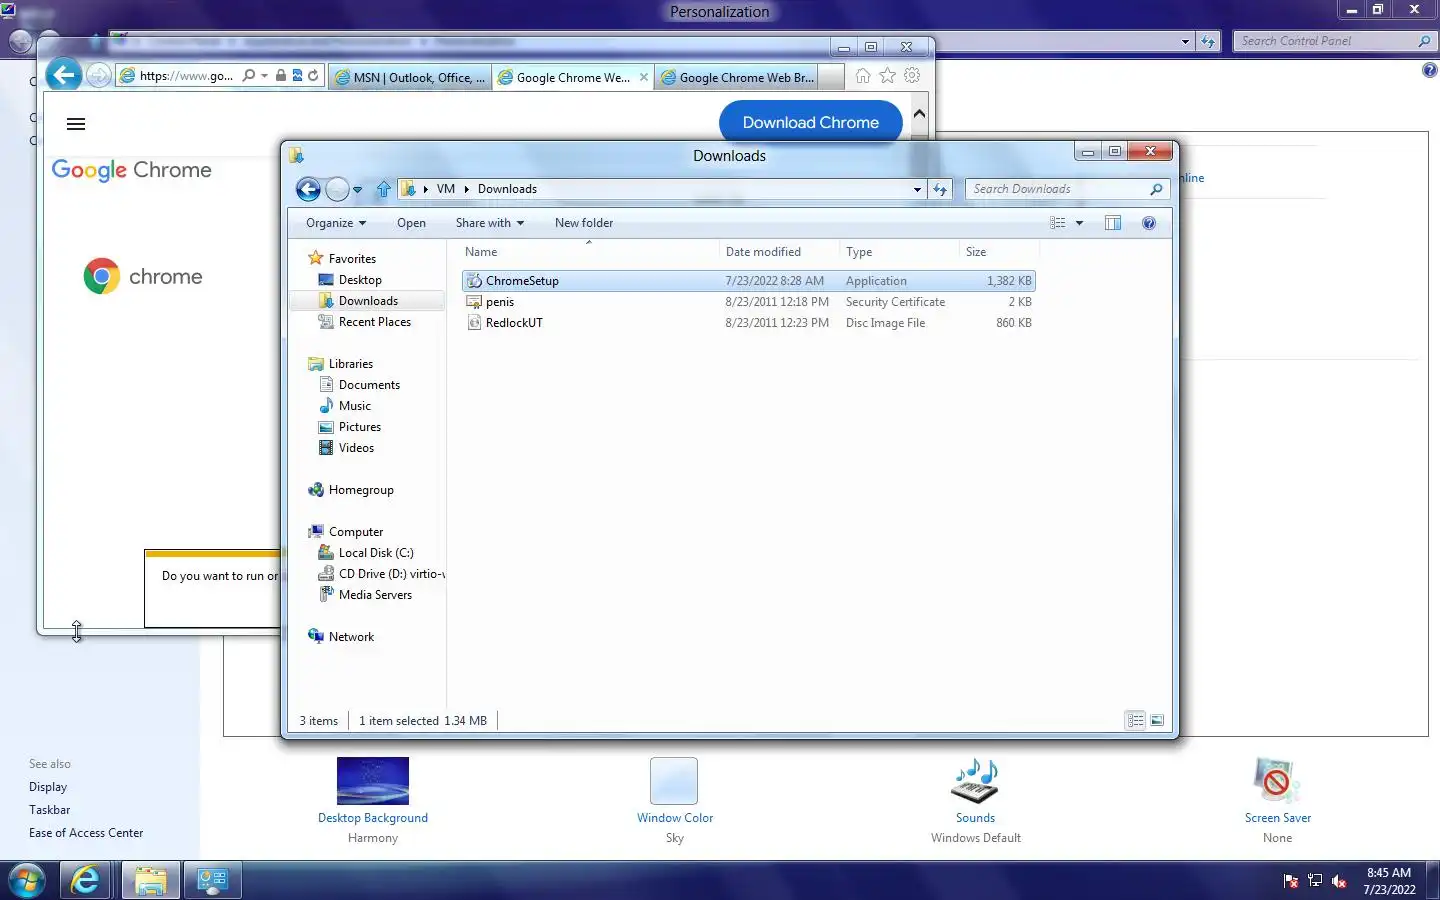Open Recent Places in Favorites

tap(374, 322)
